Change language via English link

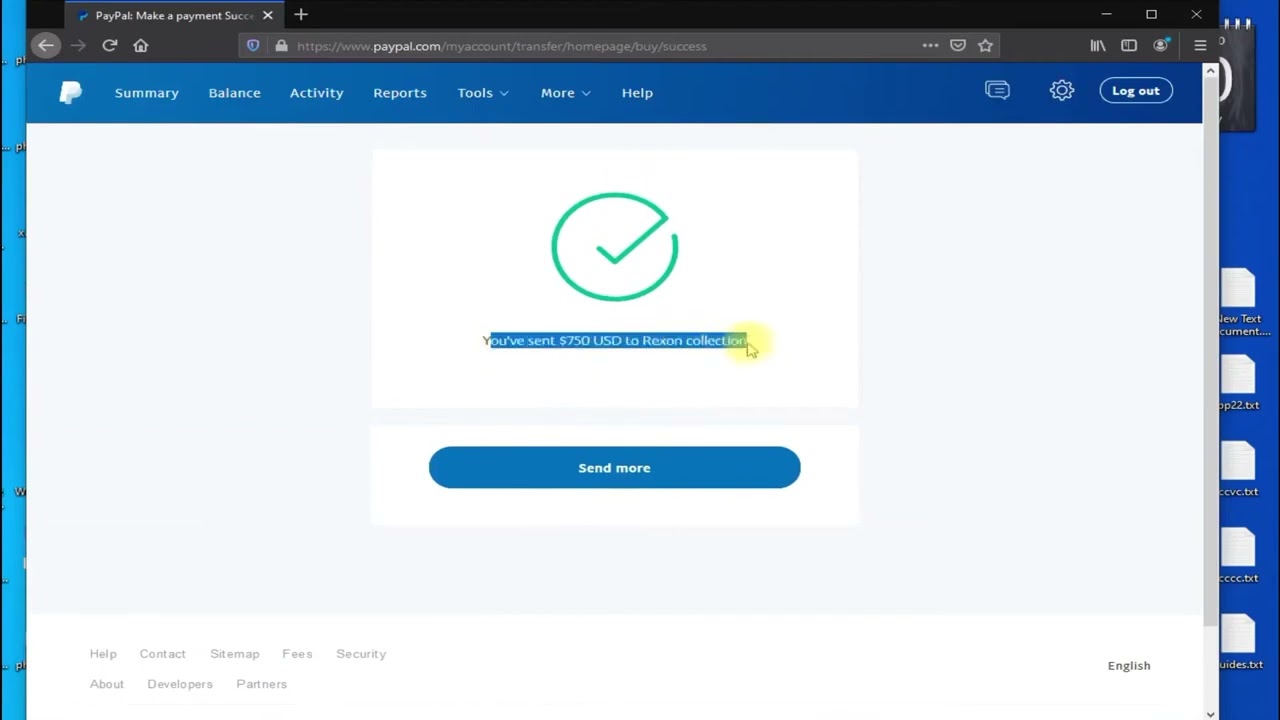tap(1129, 666)
